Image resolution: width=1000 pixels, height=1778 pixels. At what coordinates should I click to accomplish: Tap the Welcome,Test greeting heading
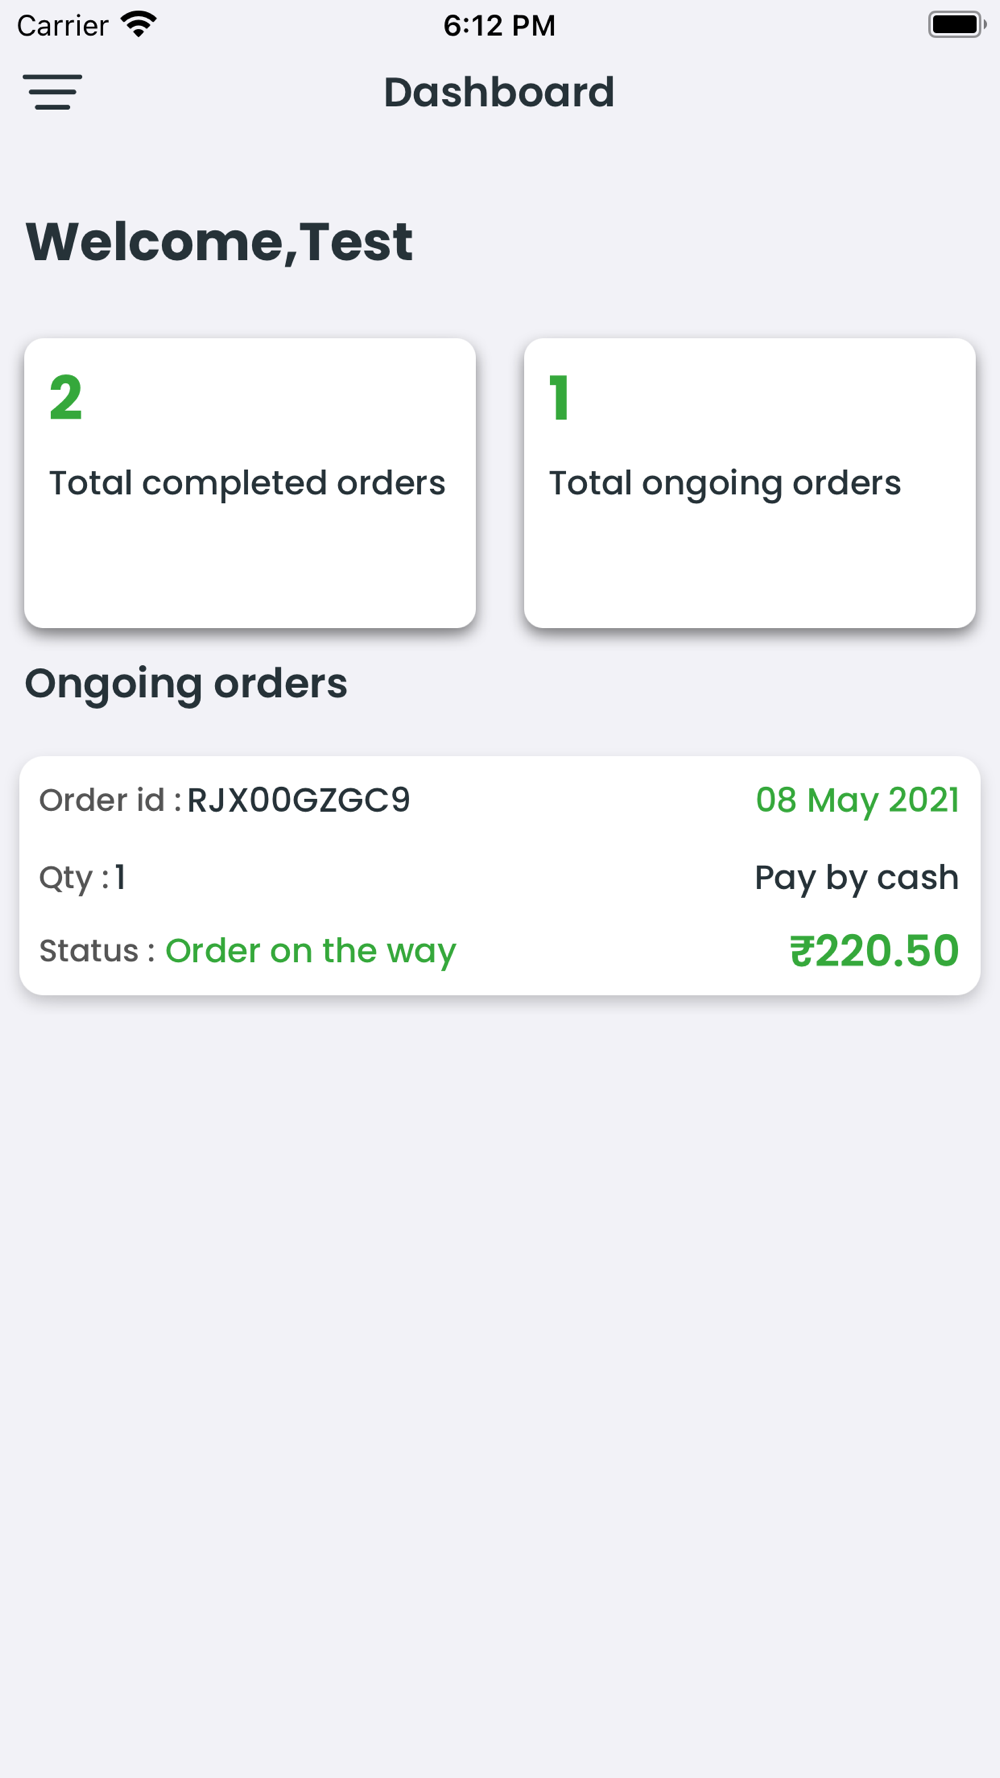coord(219,241)
